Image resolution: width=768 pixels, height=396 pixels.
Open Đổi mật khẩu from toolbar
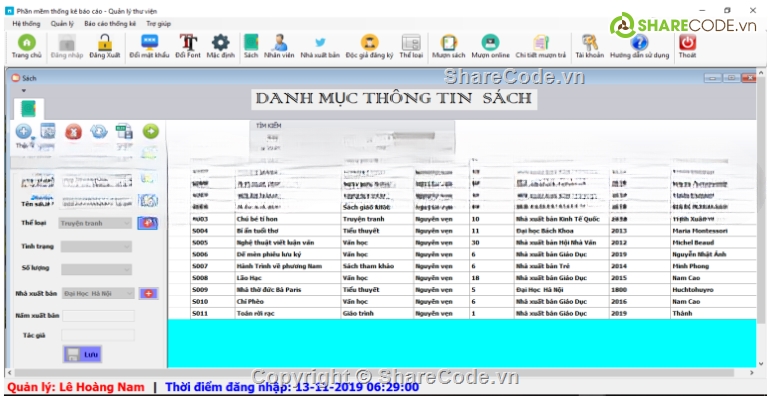149,47
